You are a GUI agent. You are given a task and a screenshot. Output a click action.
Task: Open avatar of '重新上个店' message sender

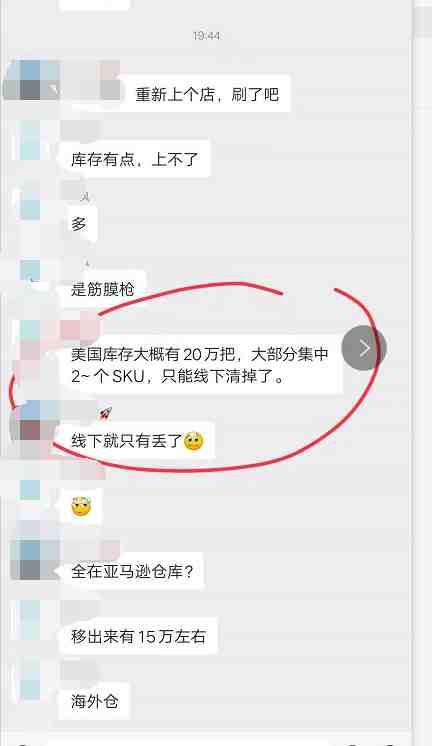tap(30, 80)
